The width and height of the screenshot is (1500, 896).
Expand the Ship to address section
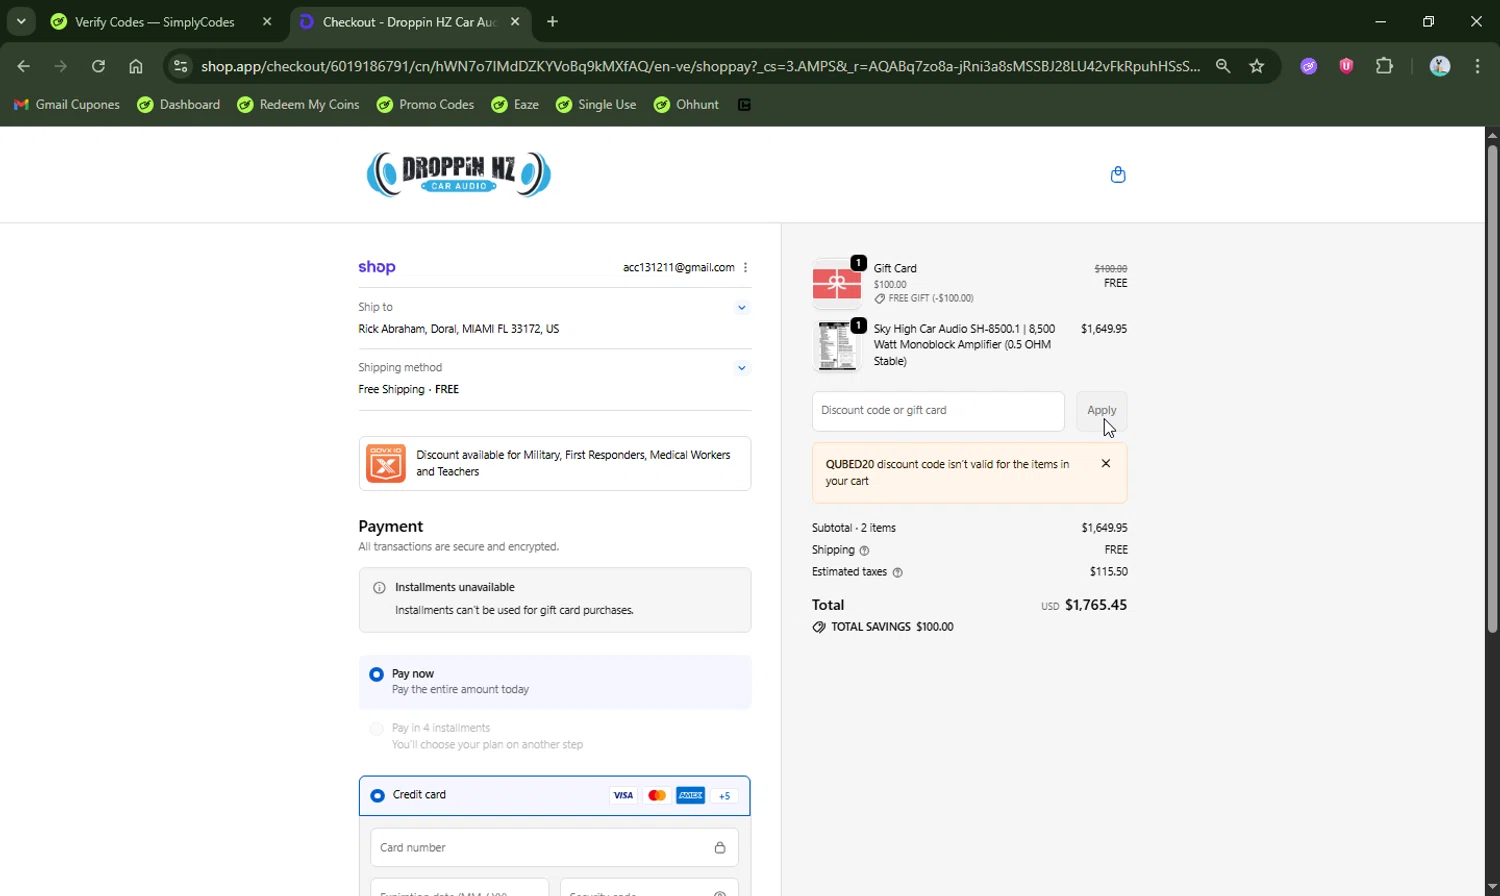[742, 308]
